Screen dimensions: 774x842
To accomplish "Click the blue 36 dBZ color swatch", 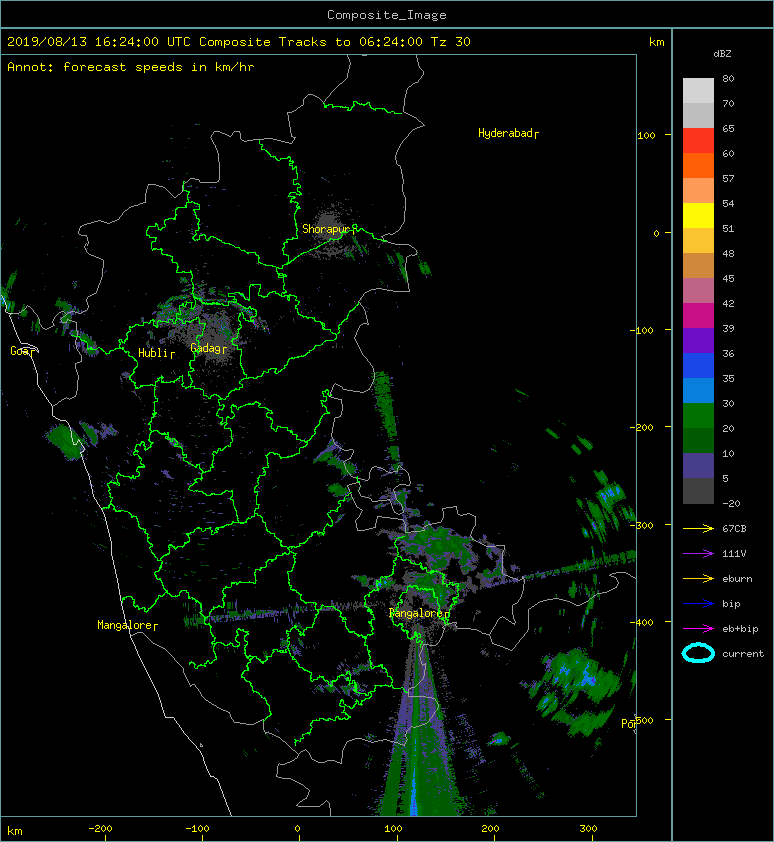I will pos(698,366).
